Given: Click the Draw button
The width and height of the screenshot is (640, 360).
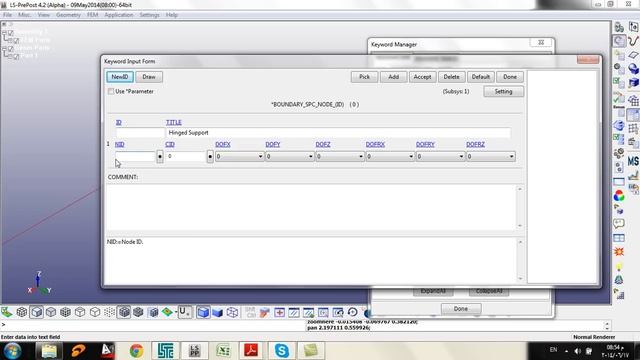Looking at the screenshot, I should point(149,77).
